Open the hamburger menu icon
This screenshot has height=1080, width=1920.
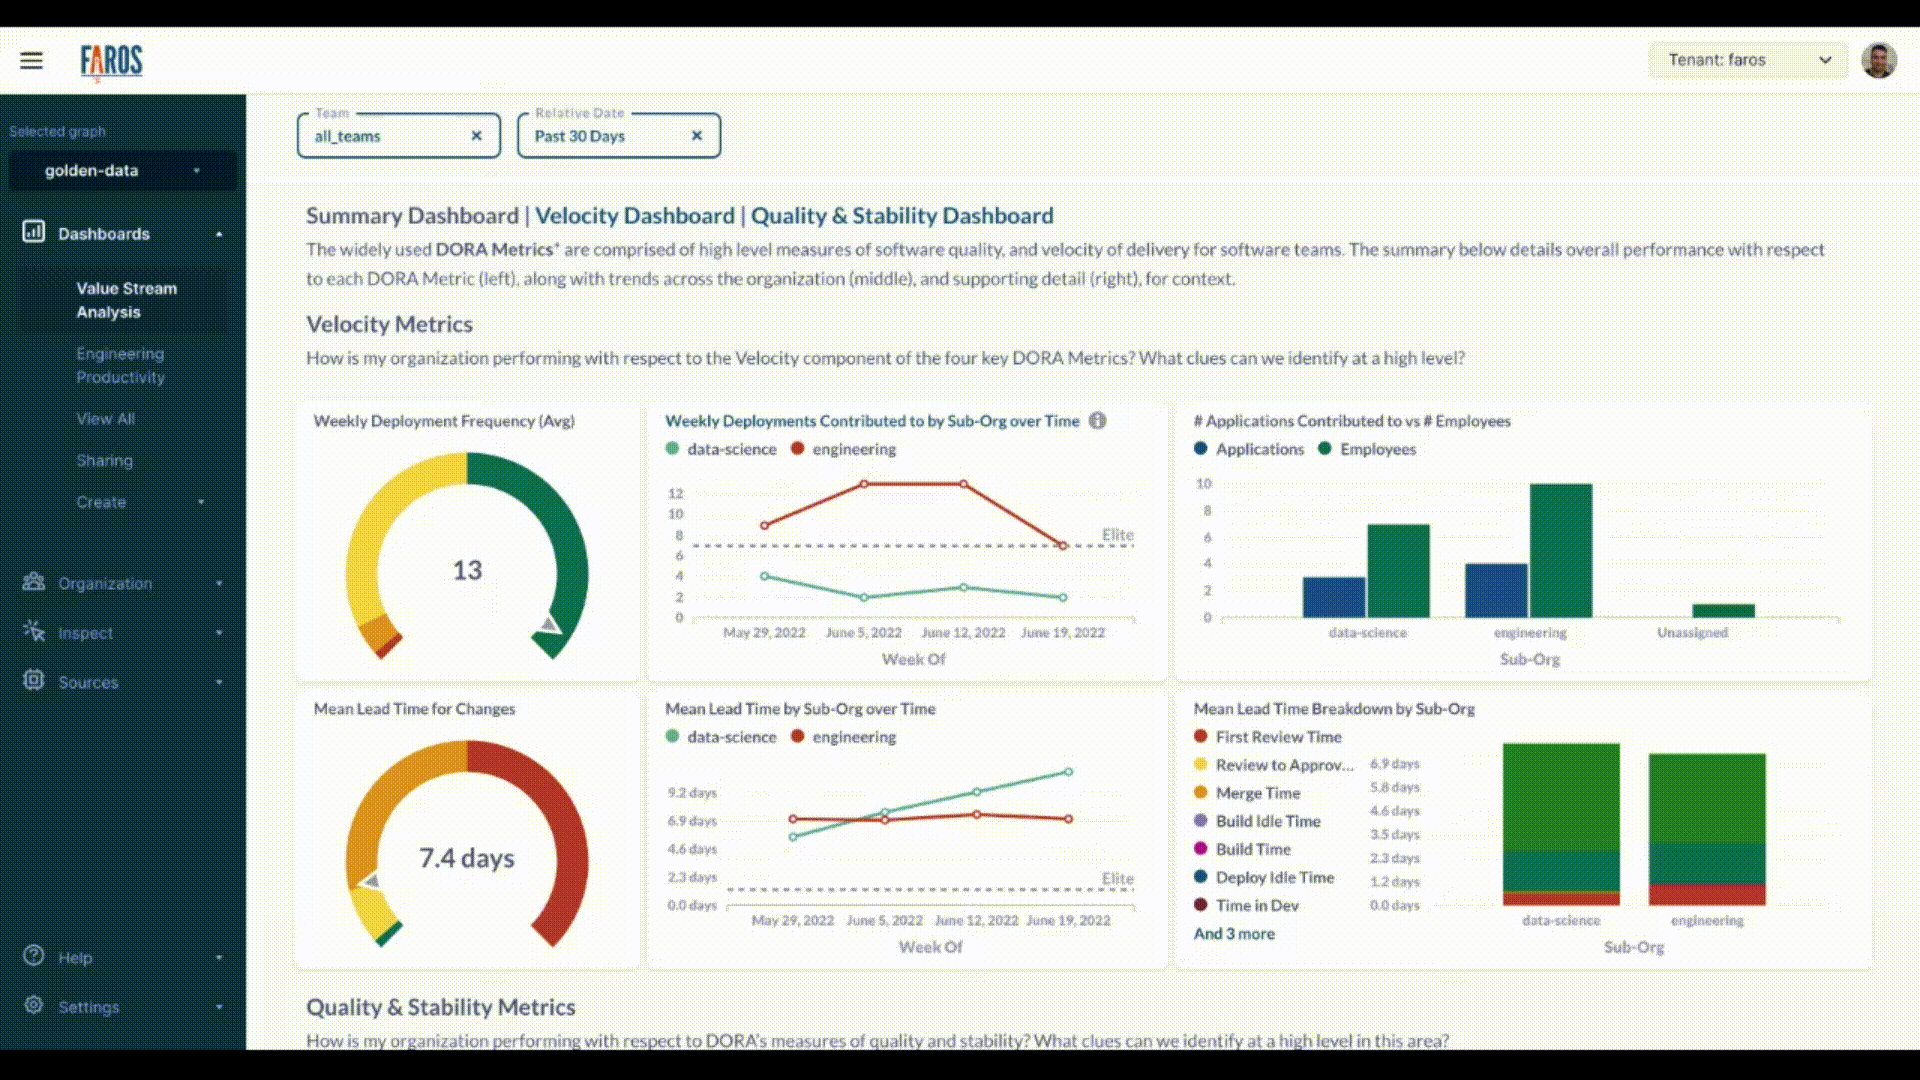pyautogui.click(x=31, y=61)
